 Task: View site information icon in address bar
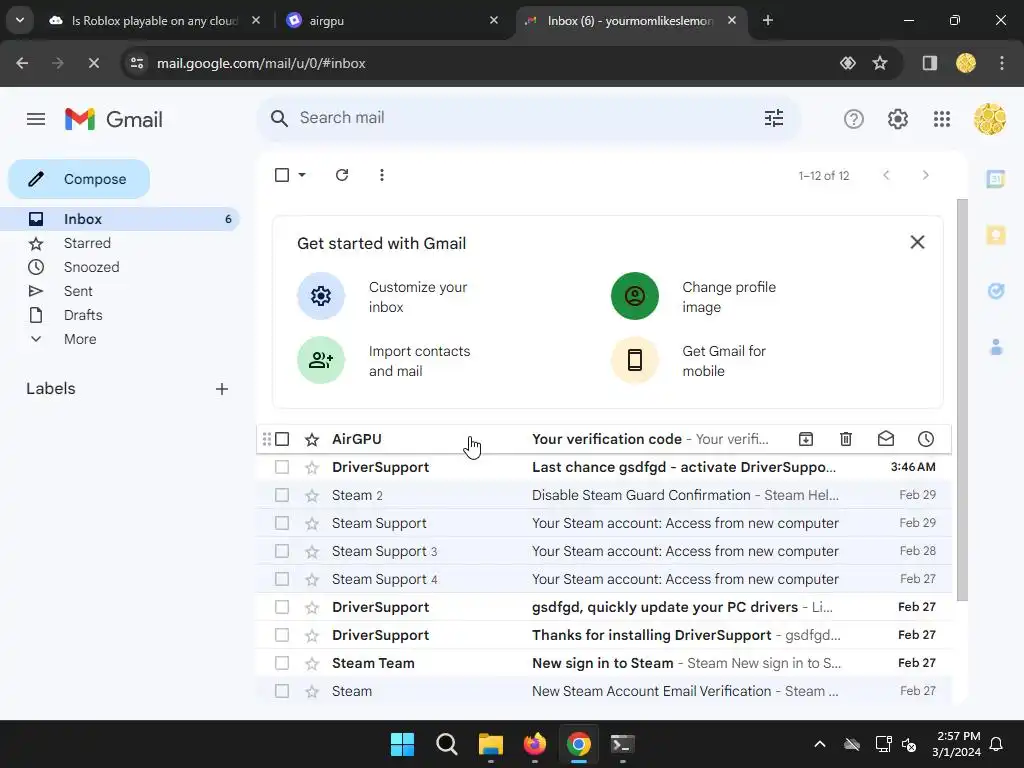[137, 63]
